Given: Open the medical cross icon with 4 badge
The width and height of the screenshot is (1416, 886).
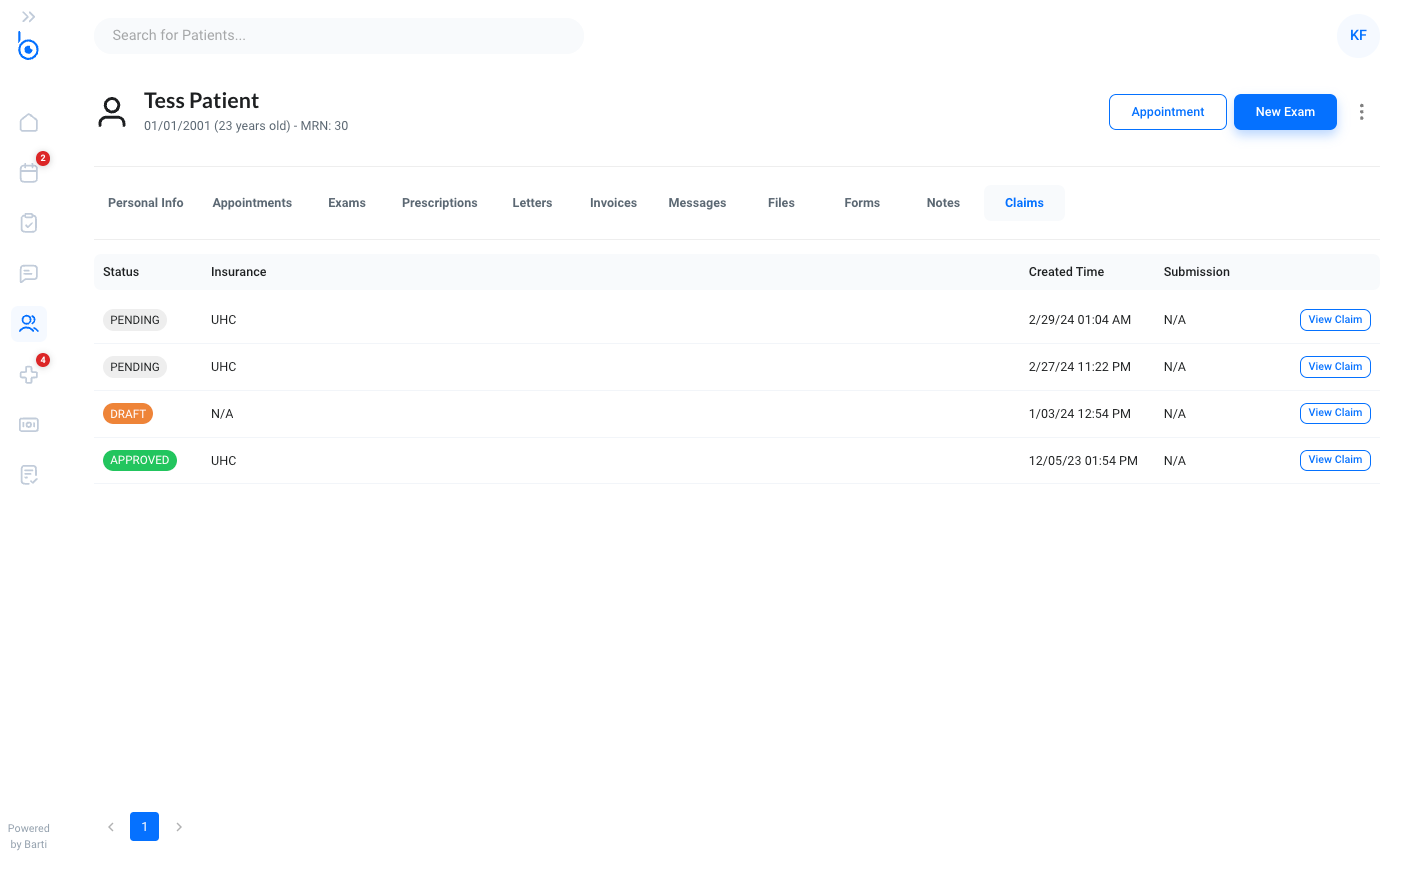Looking at the screenshot, I should 29,374.
